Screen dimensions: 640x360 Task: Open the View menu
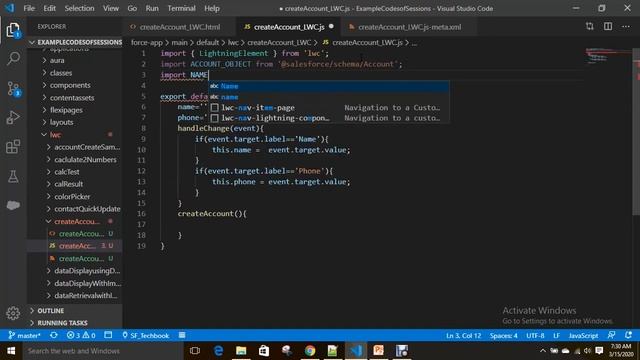[111, 8]
